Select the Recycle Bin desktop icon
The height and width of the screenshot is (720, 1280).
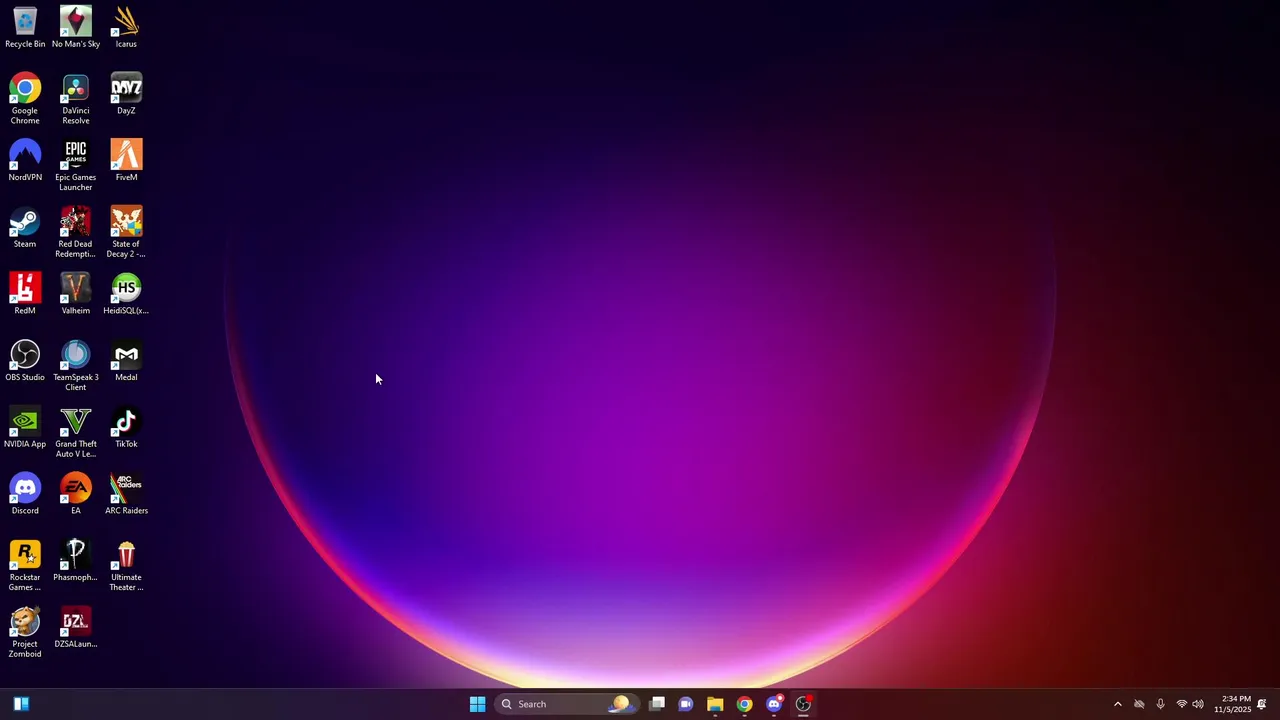coord(25,27)
